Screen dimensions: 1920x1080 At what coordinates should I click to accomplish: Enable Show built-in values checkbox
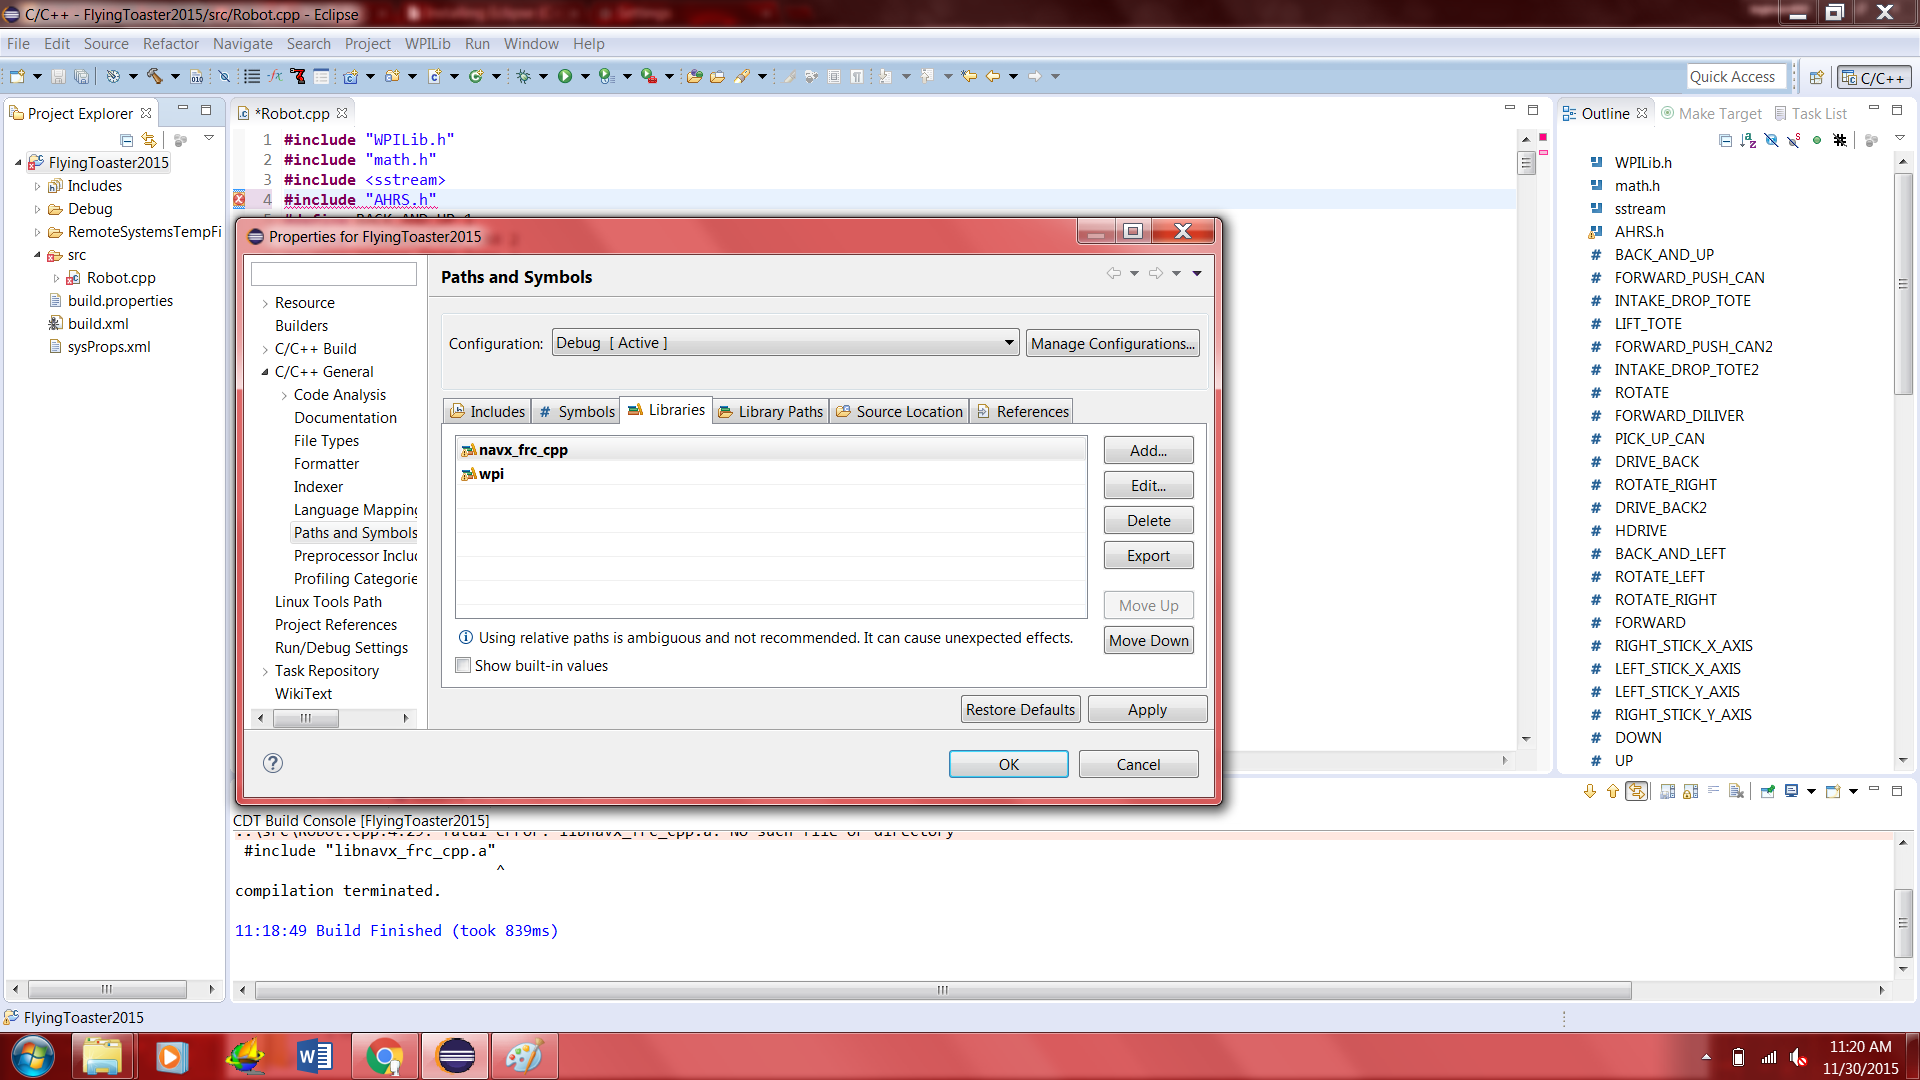click(463, 666)
